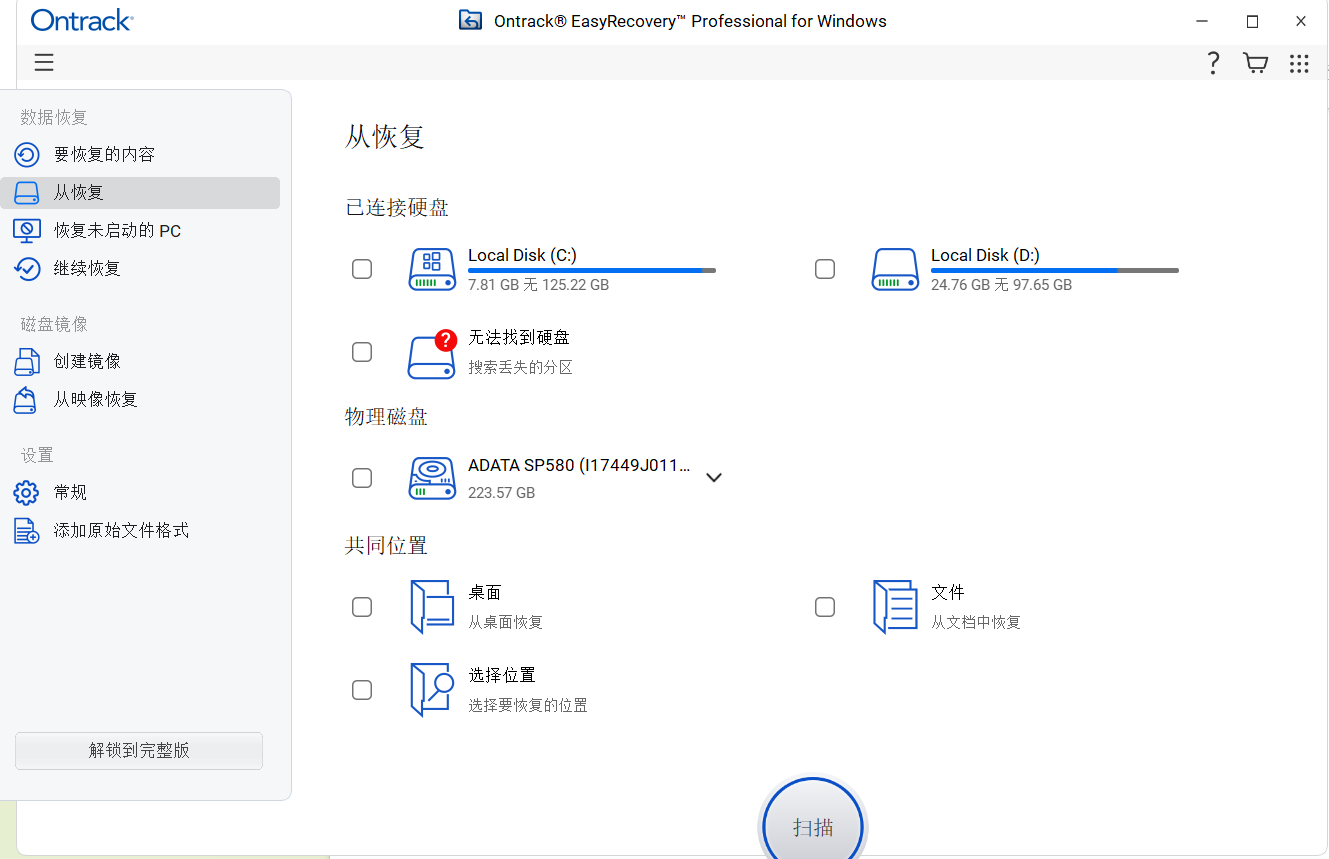Click the 共同位置 section heading
This screenshot has width=1329, height=859.
[387, 546]
